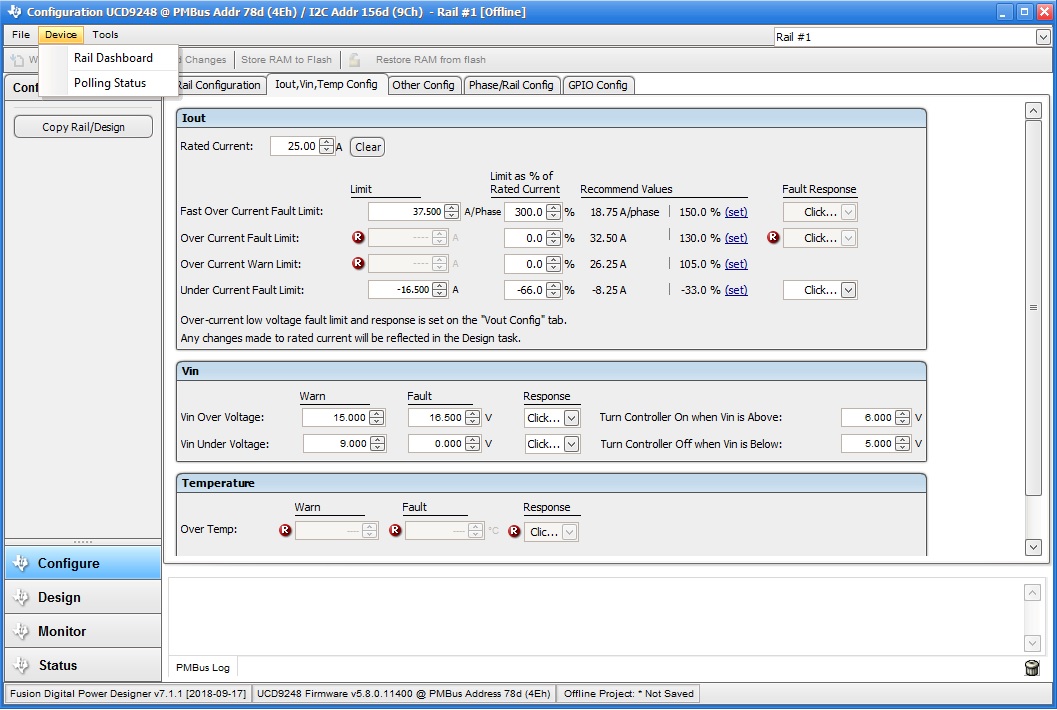Image resolution: width=1057 pixels, height=710 pixels.
Task: Click the red R icon beside Over Current Warn Limit field
Action: (x=358, y=263)
